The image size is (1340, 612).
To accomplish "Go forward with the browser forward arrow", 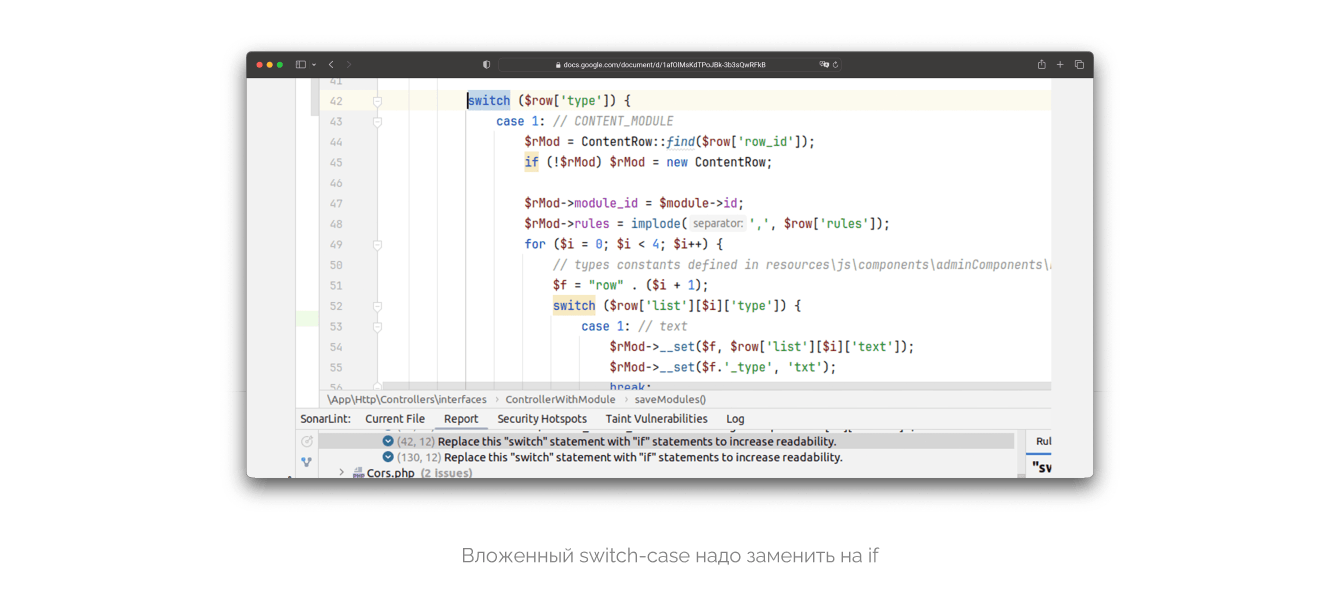I will 349,65.
